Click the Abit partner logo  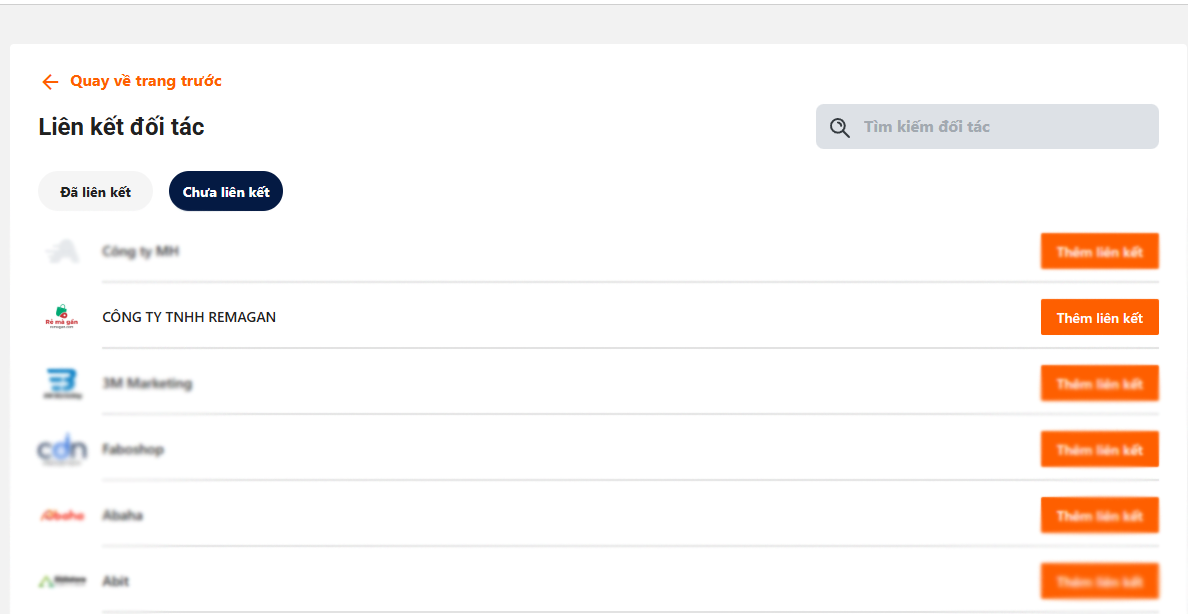click(x=62, y=581)
